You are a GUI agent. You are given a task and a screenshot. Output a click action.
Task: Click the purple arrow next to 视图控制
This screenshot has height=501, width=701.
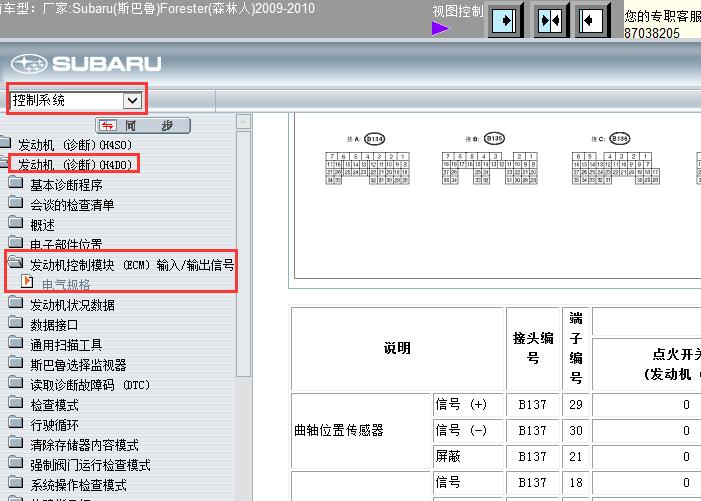tap(440, 29)
